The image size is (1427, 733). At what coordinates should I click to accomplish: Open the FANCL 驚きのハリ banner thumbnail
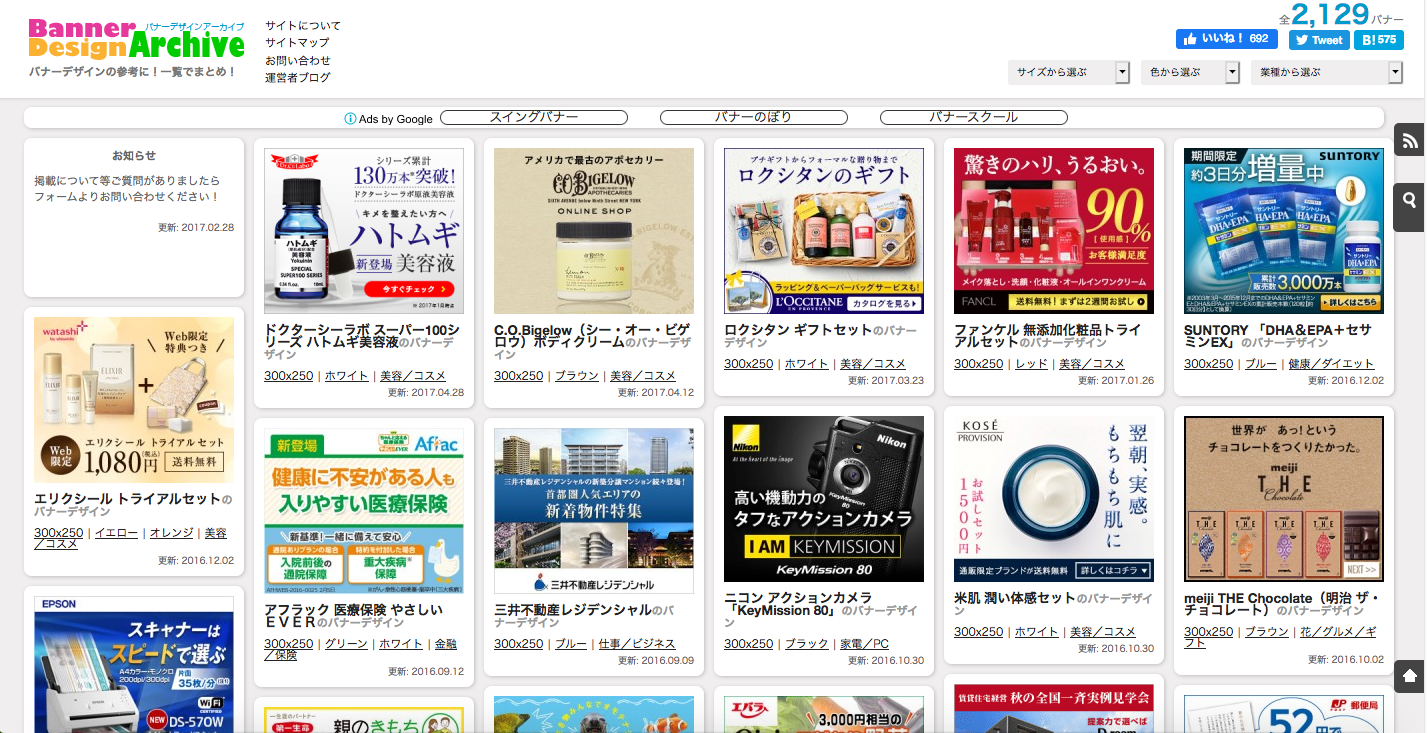(1054, 231)
